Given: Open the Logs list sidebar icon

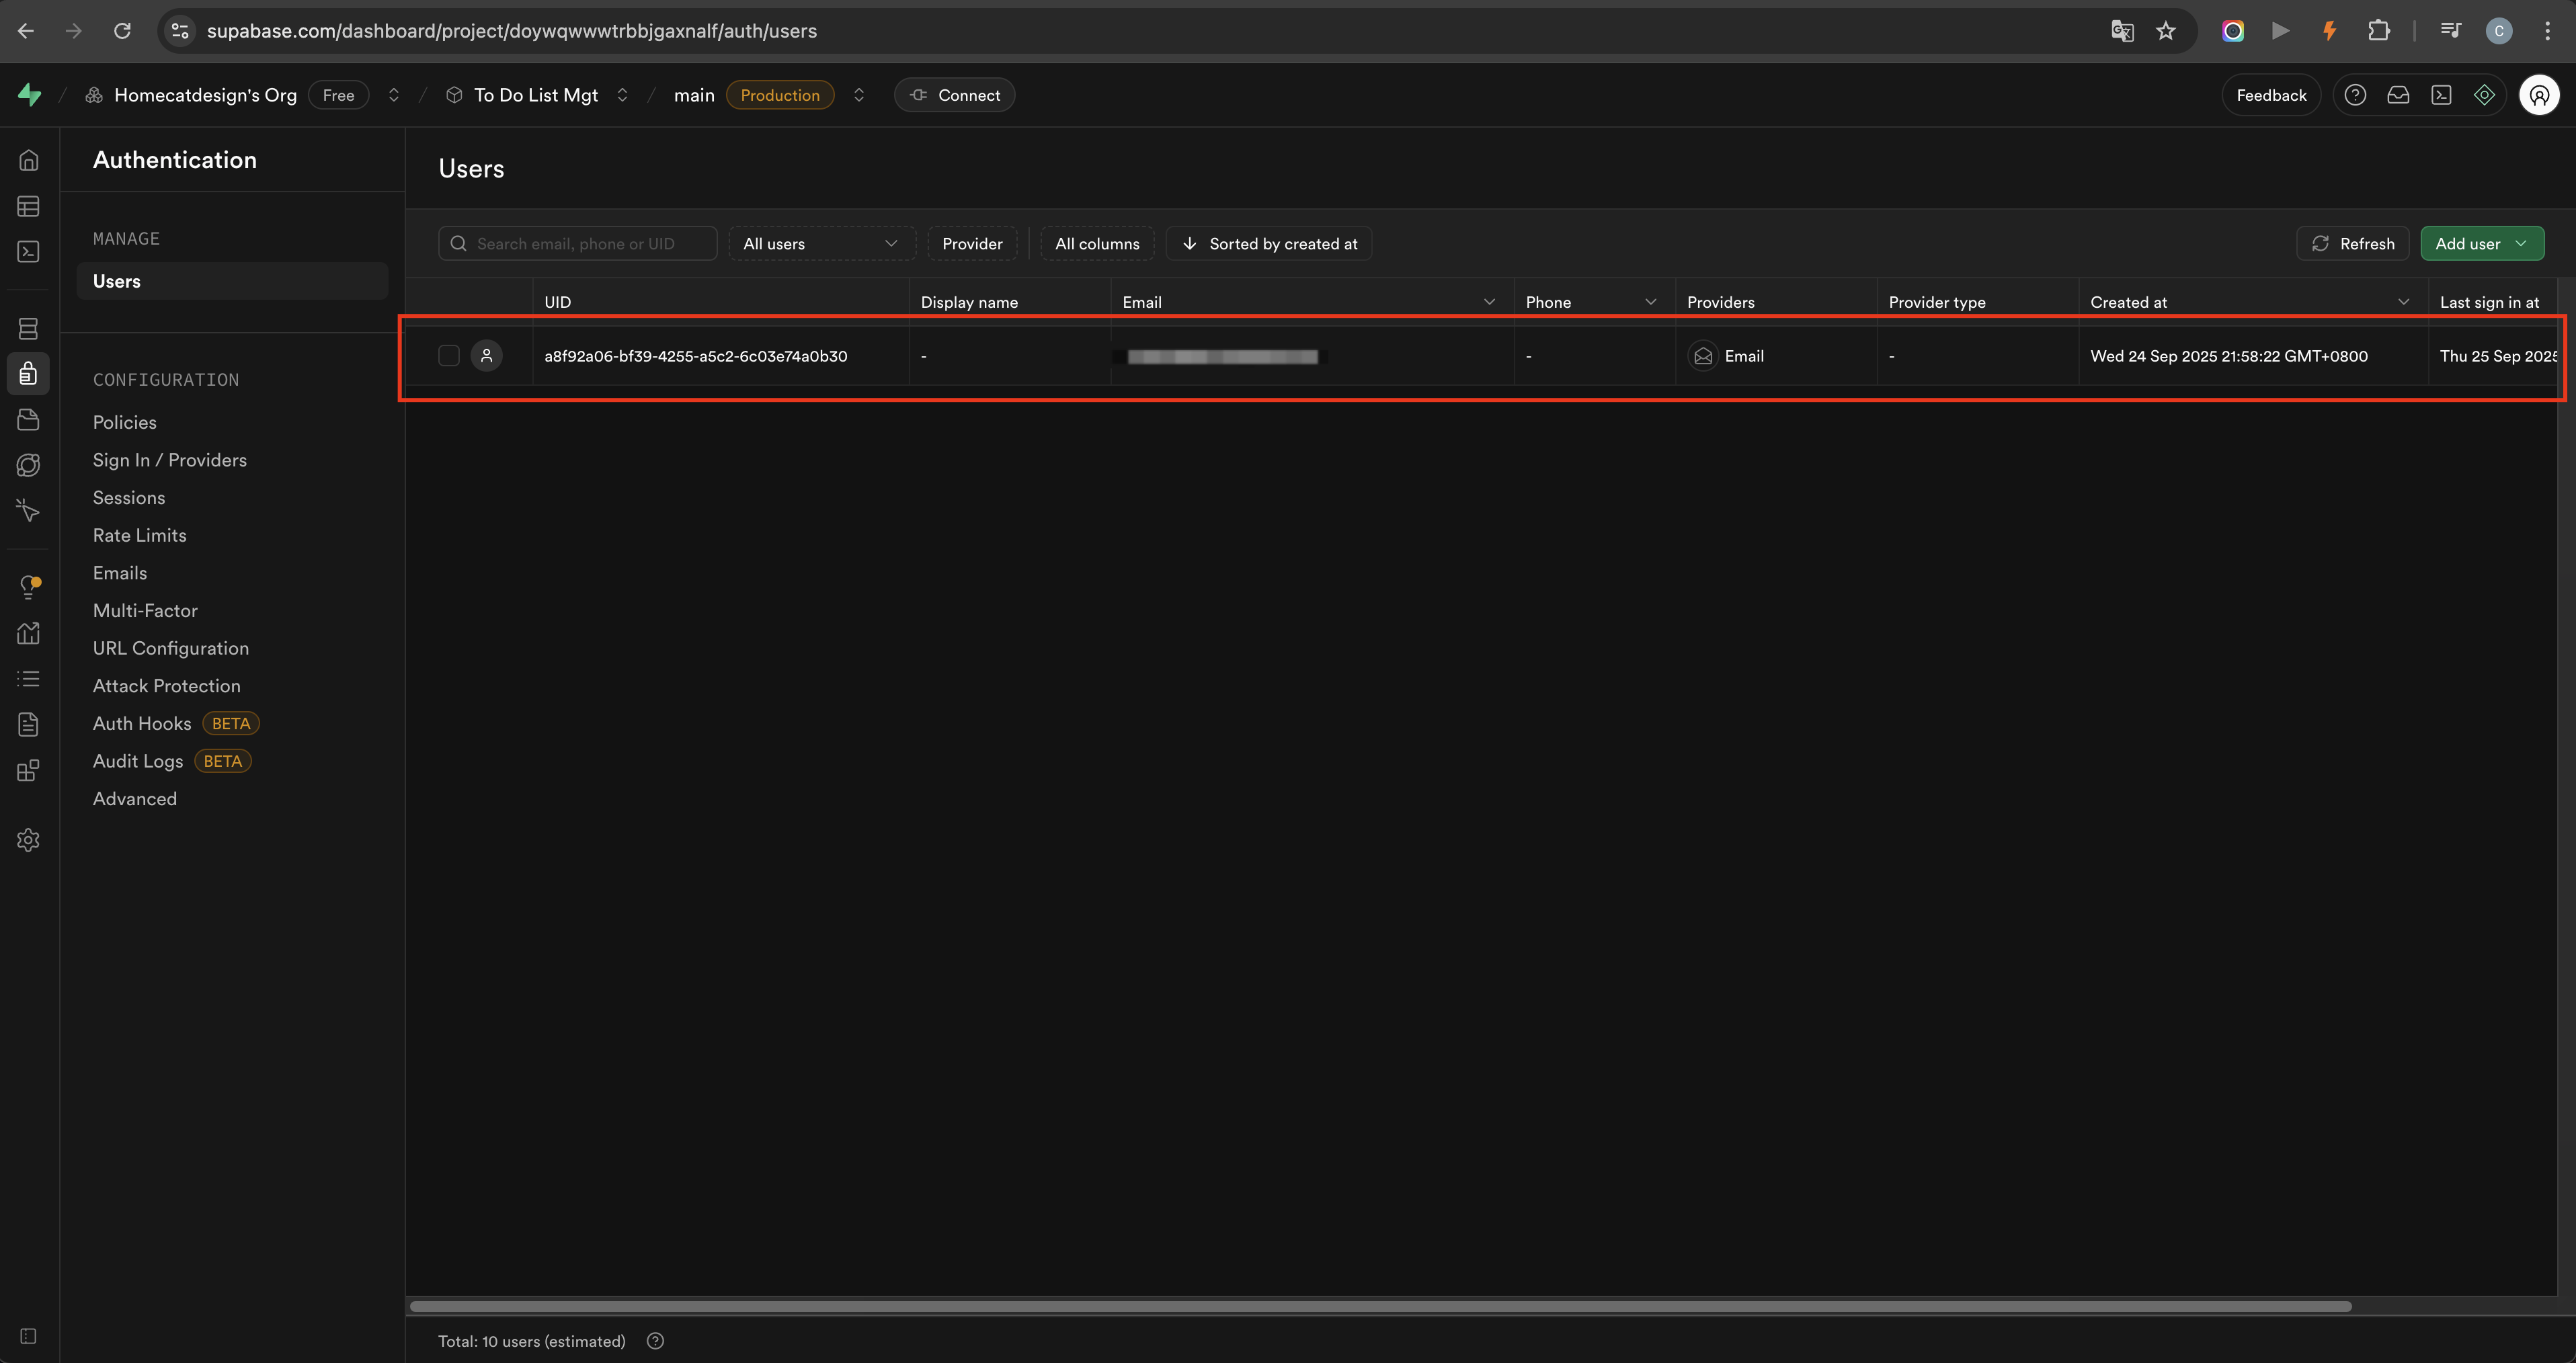Looking at the screenshot, I should pyautogui.click(x=29, y=679).
